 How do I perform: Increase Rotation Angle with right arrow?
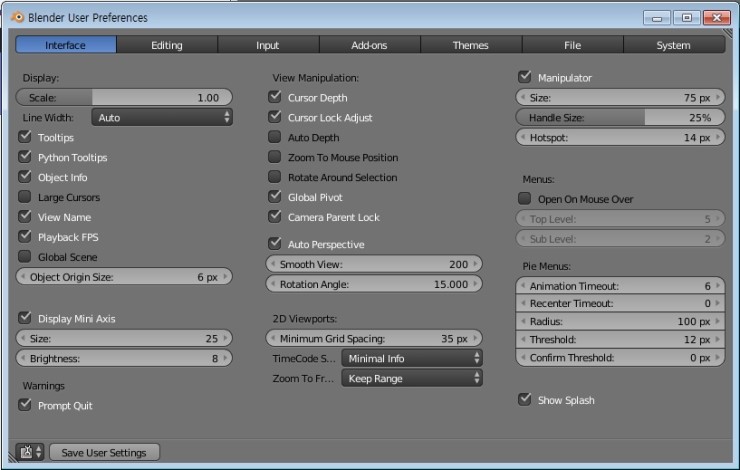pos(476,284)
